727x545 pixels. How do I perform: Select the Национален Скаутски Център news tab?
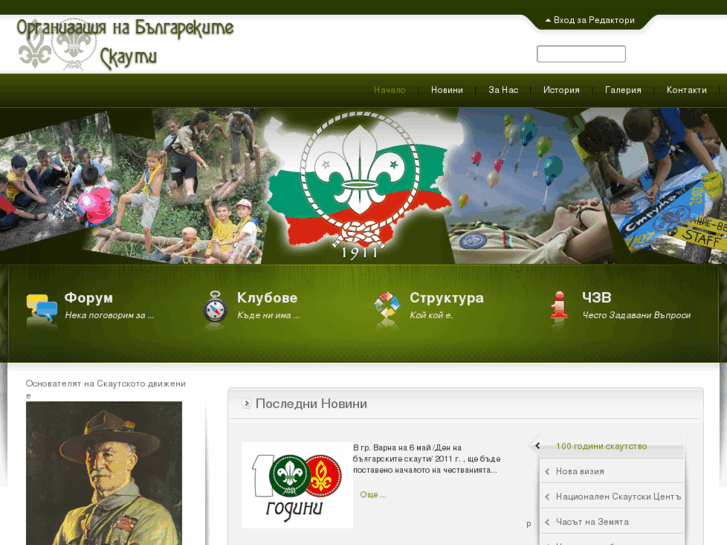point(618,497)
